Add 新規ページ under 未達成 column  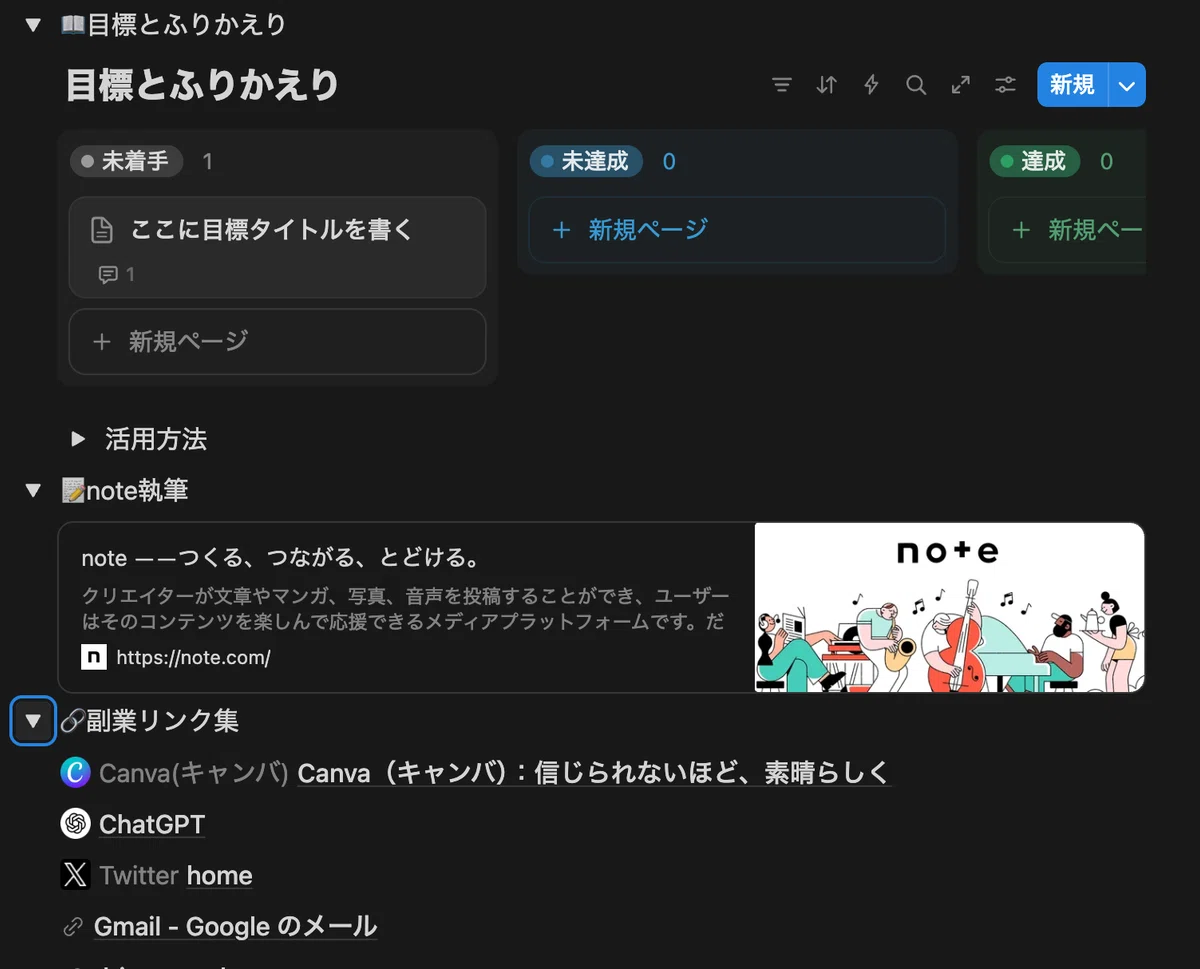coord(736,230)
